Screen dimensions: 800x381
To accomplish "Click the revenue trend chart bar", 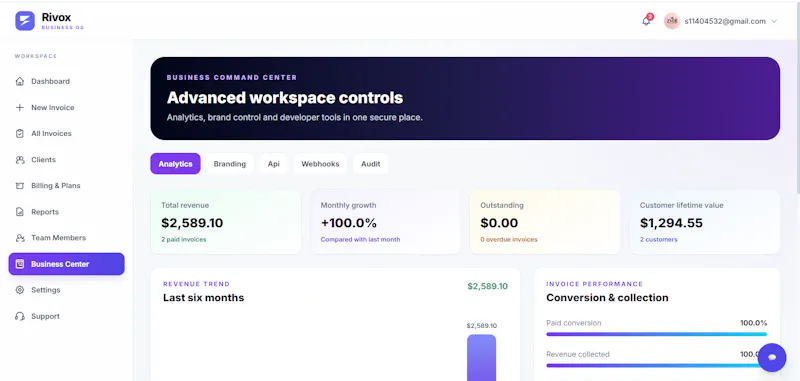I will (x=481, y=358).
